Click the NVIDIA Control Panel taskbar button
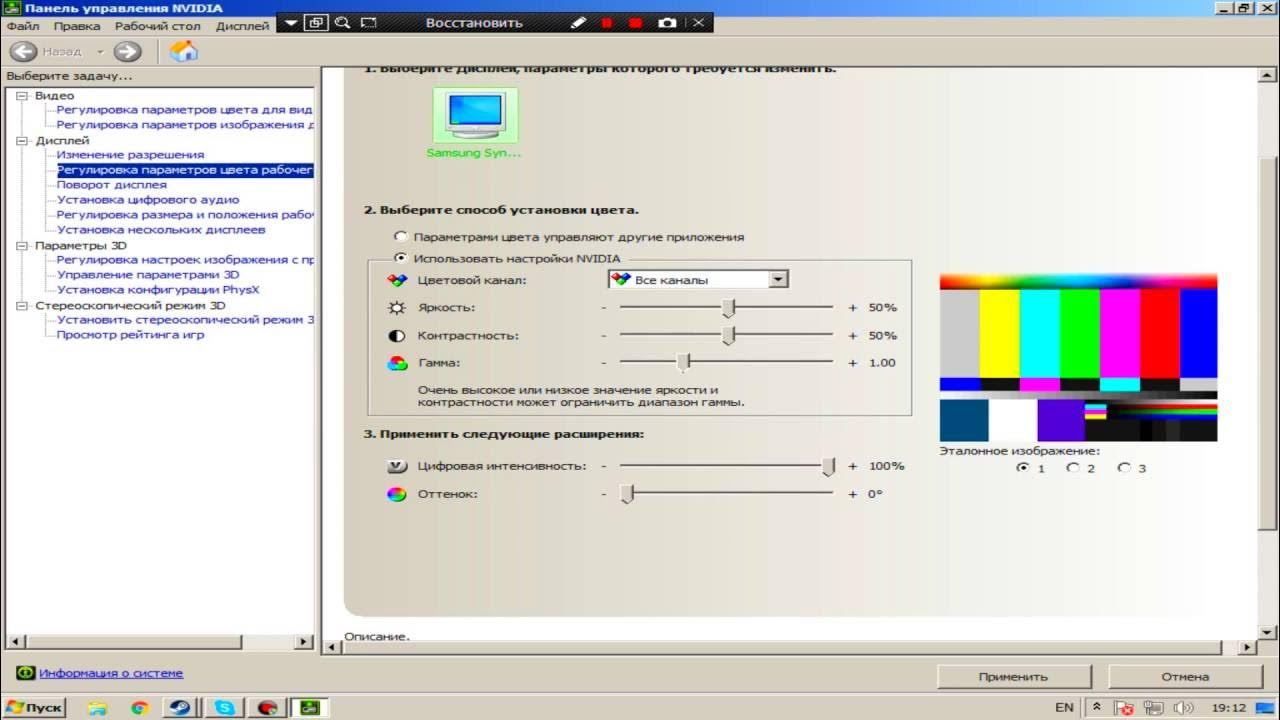 (x=310, y=707)
